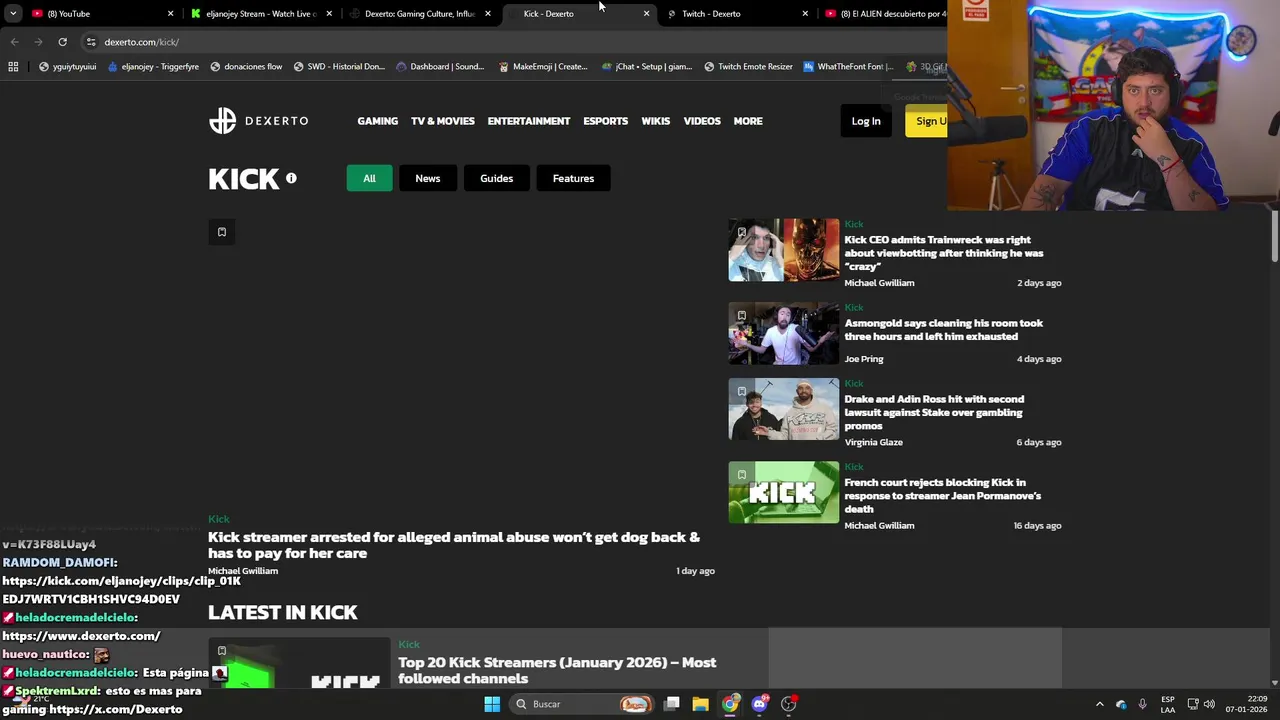Viewport: 1280px width, 720px height.
Task: View site information icon in the address bar
Action: [91, 42]
